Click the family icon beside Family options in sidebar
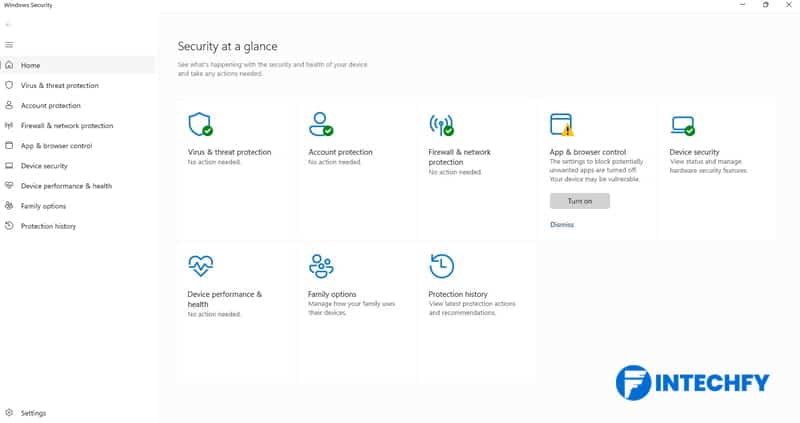Image resolution: width=800 pixels, height=423 pixels. pyautogui.click(x=9, y=206)
